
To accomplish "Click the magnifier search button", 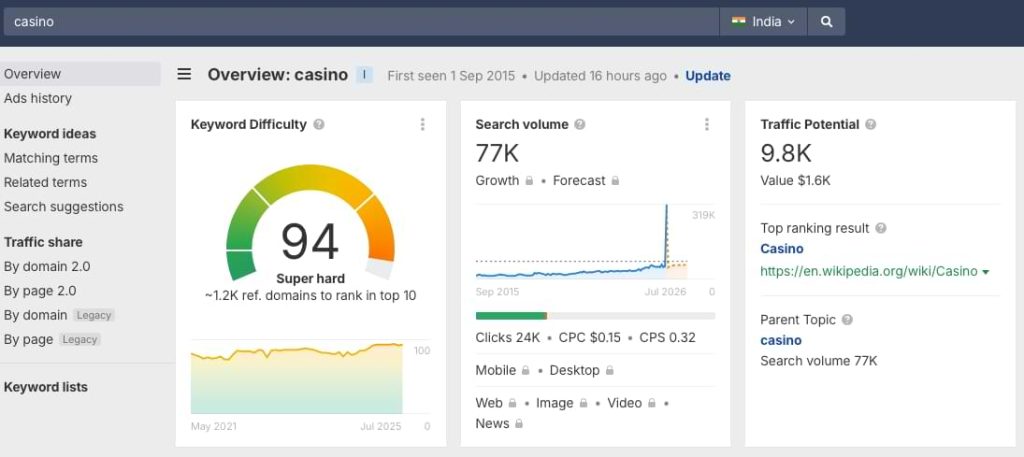I will pos(826,22).
